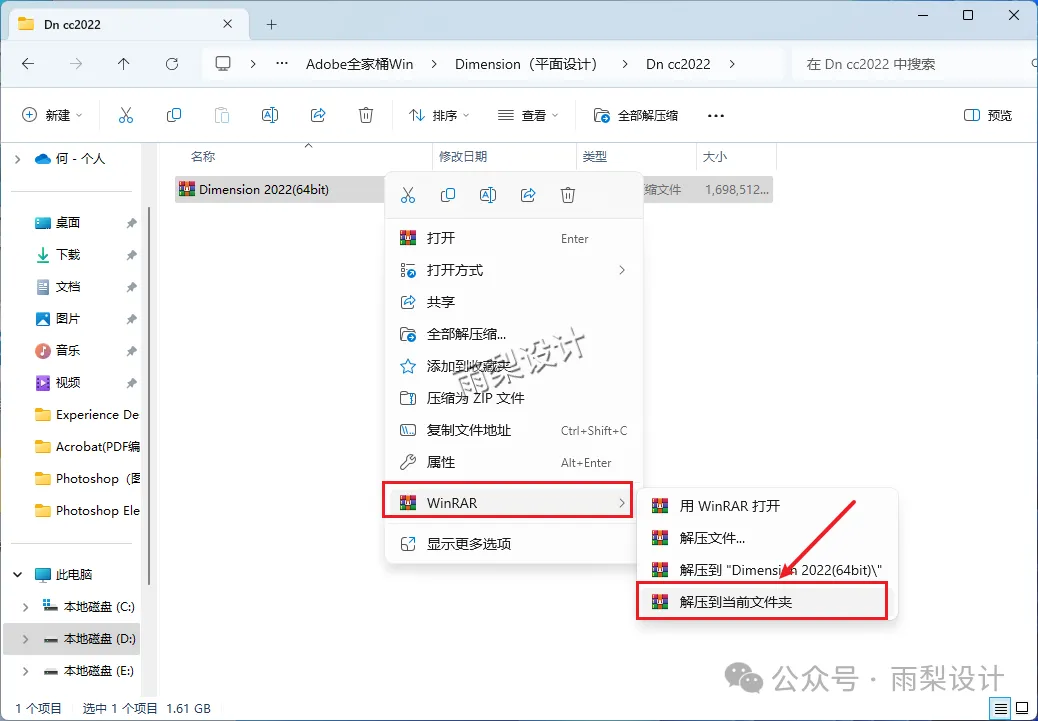The height and width of the screenshot is (721, 1038).
Task: Collapse the 此电脑 tree node
Action: [18, 575]
